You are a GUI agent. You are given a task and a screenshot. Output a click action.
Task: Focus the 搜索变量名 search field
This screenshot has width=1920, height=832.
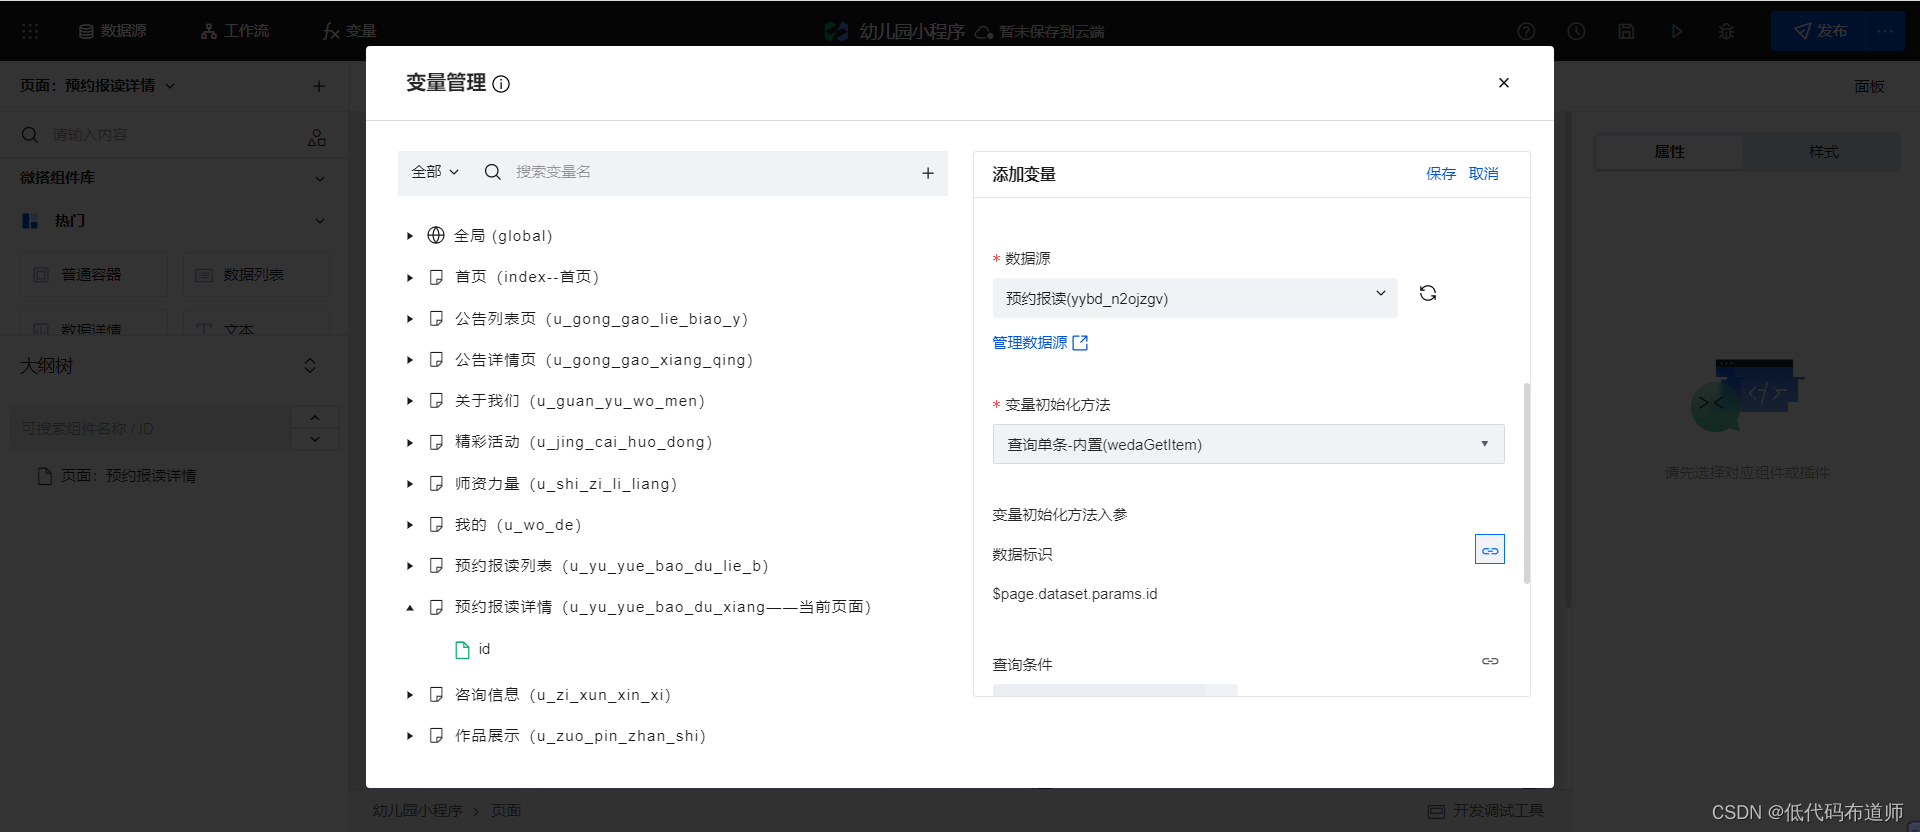point(710,172)
